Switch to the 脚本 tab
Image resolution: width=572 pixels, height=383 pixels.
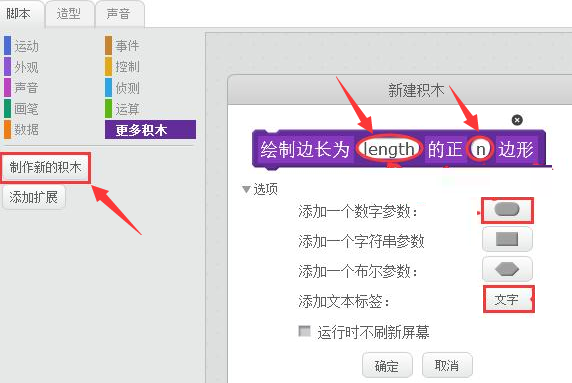click(19, 14)
